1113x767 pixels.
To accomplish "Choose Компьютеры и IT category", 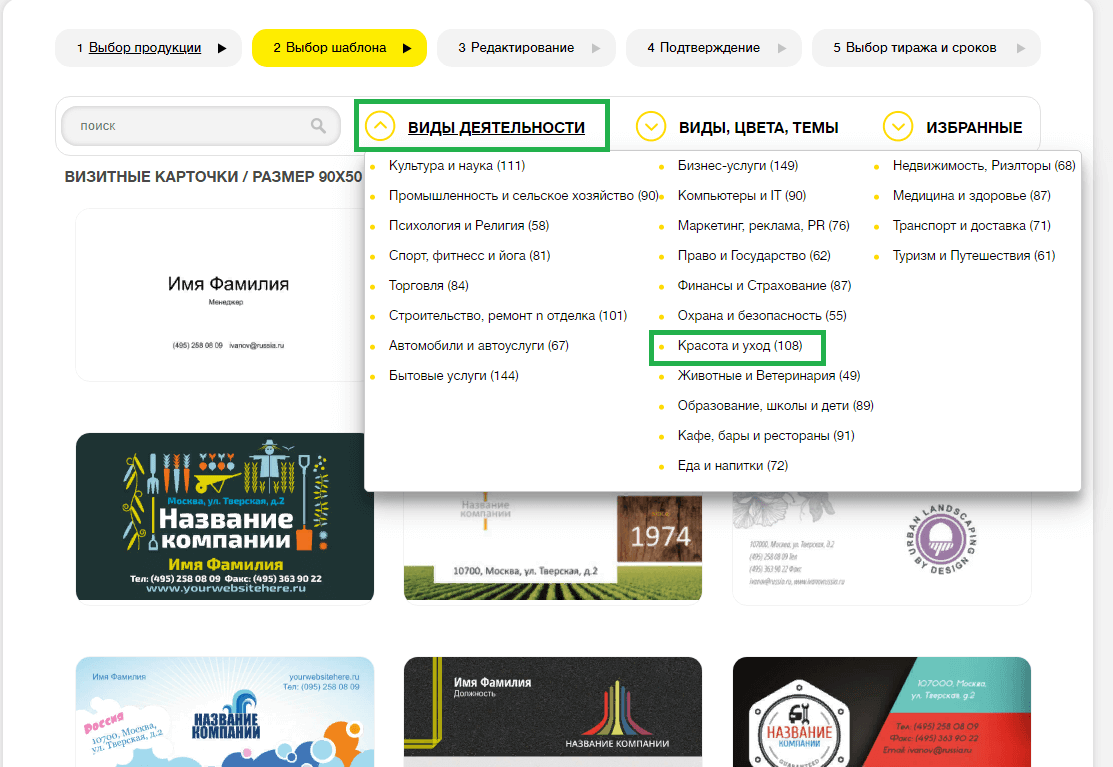I will pyautogui.click(x=741, y=196).
